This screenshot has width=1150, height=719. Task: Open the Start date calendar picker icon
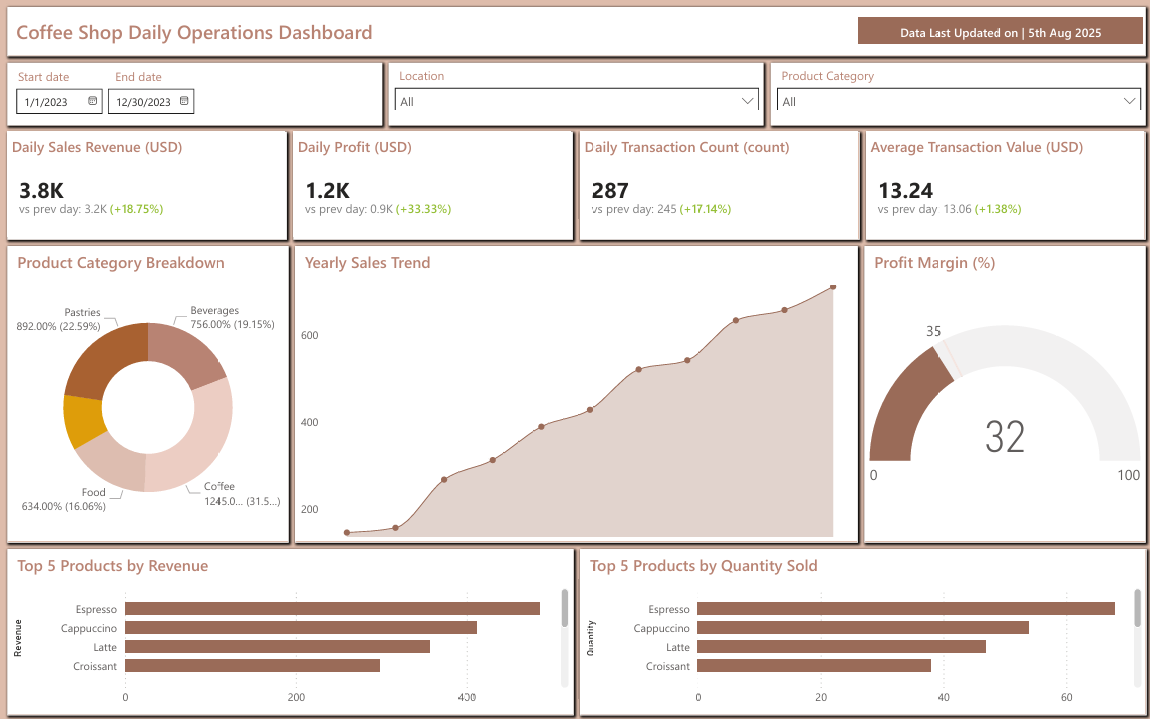92,101
